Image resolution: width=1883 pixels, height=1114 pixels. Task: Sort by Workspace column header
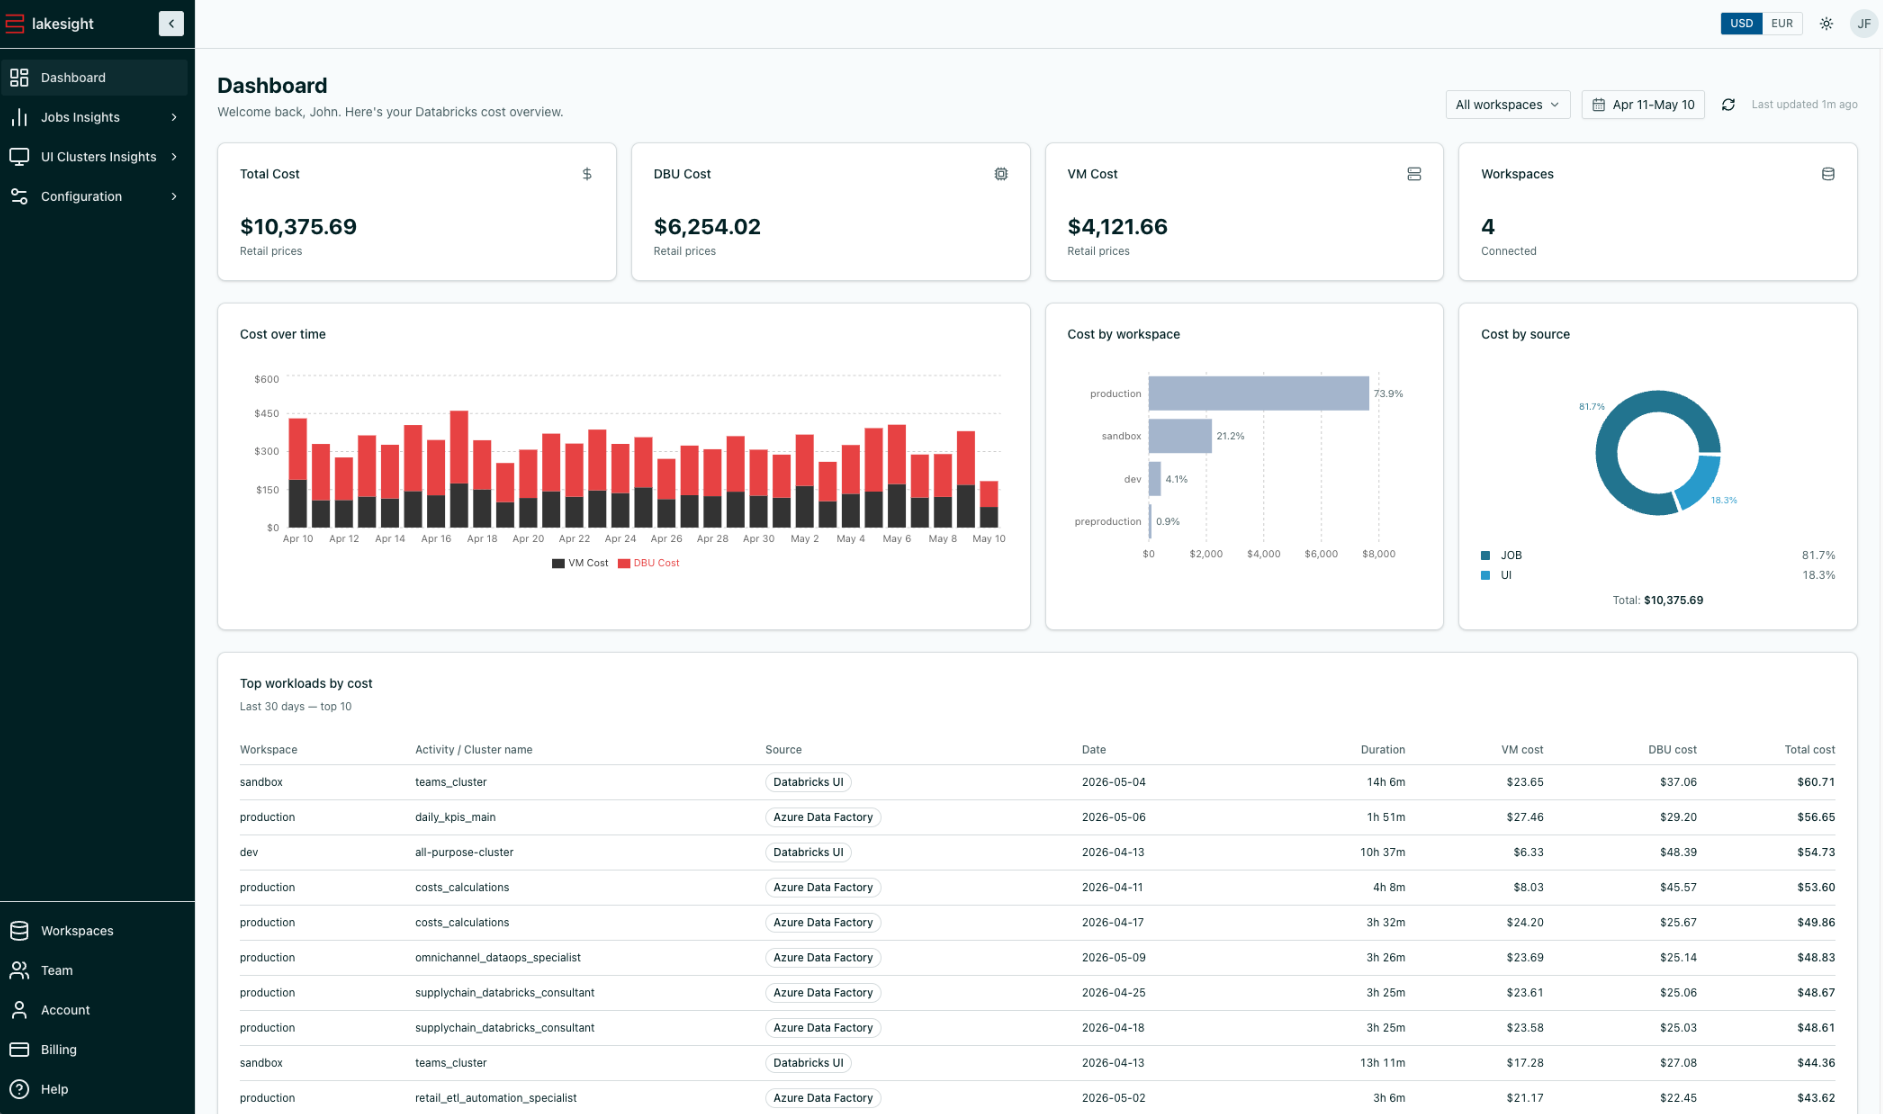point(268,749)
